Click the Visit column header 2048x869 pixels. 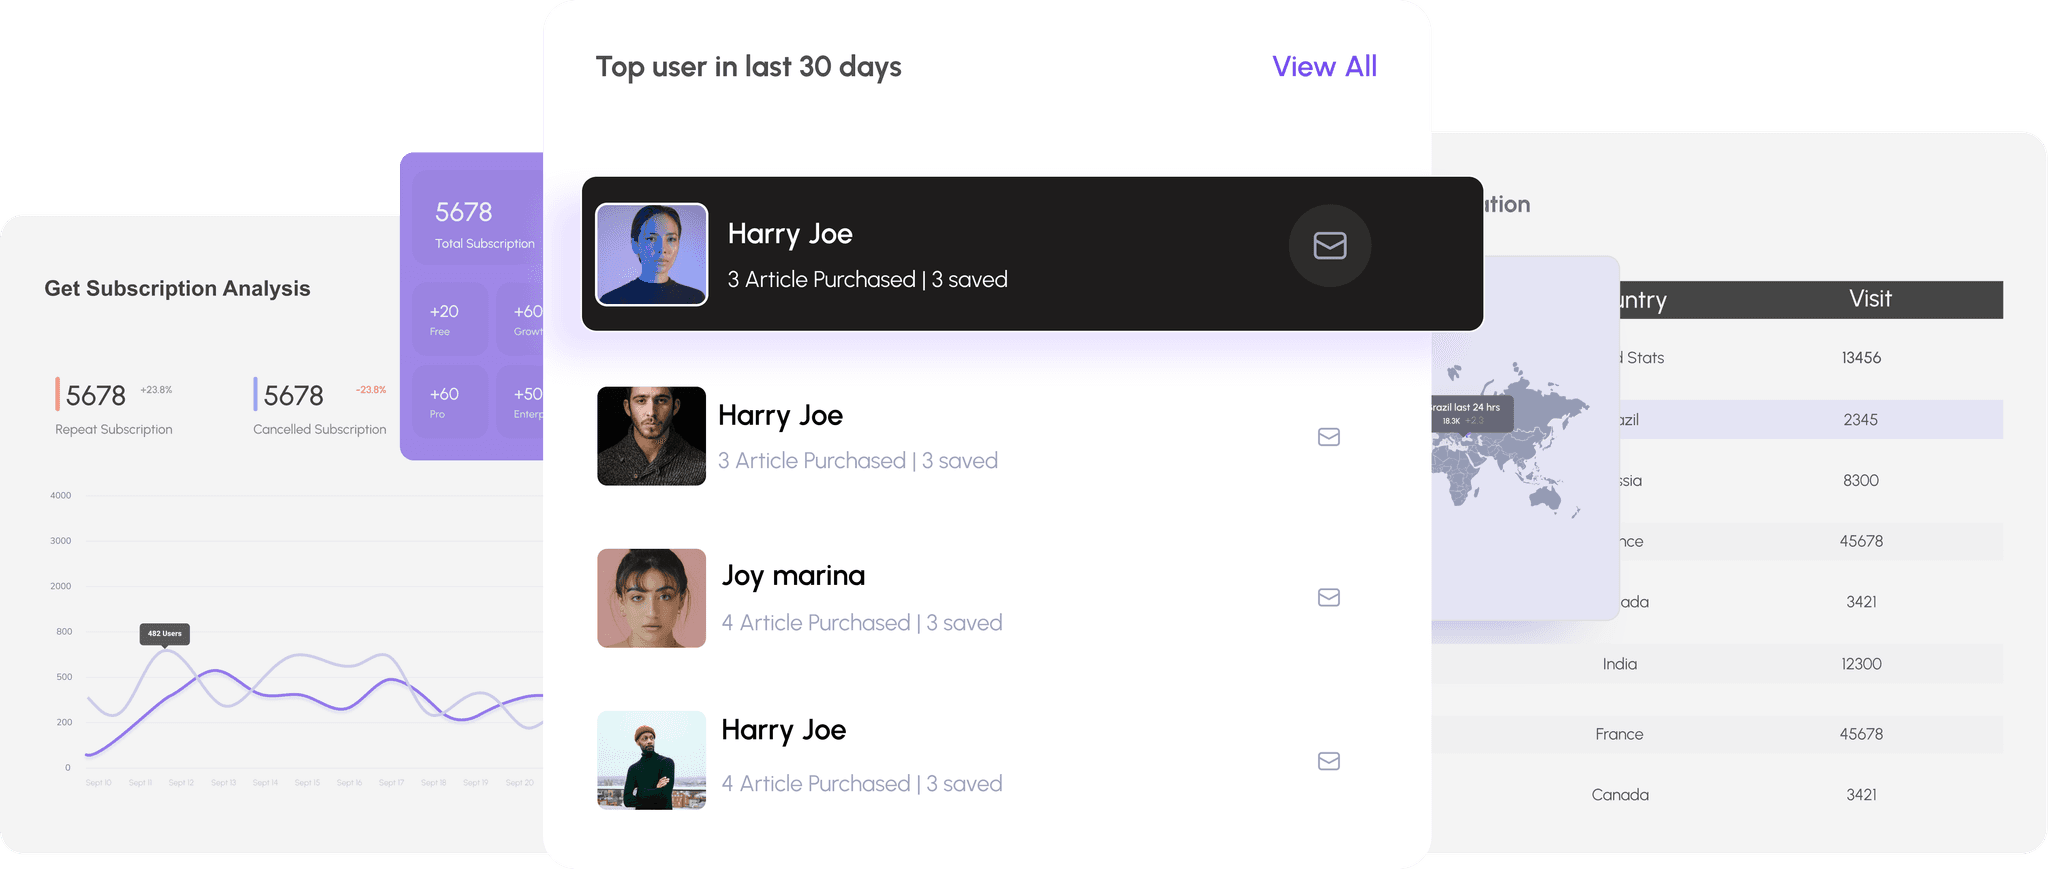pos(1868,300)
